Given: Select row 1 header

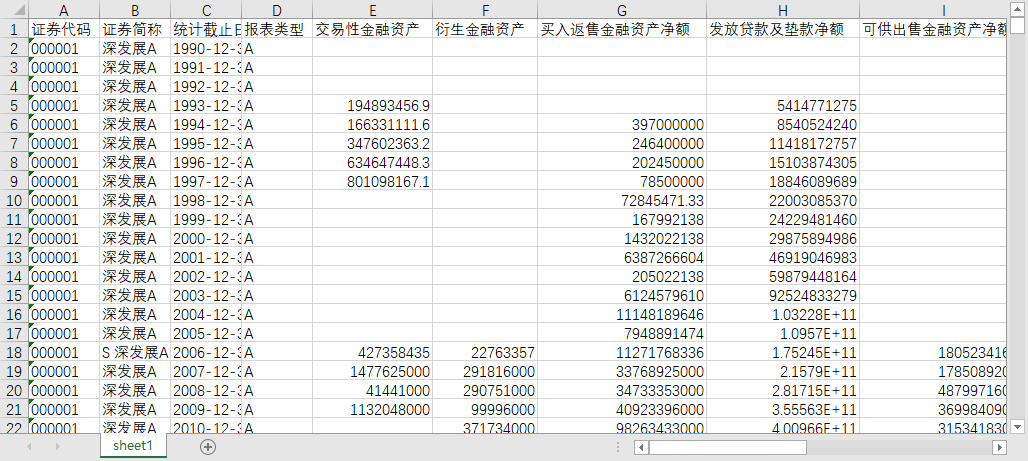Looking at the screenshot, I should point(14,30).
